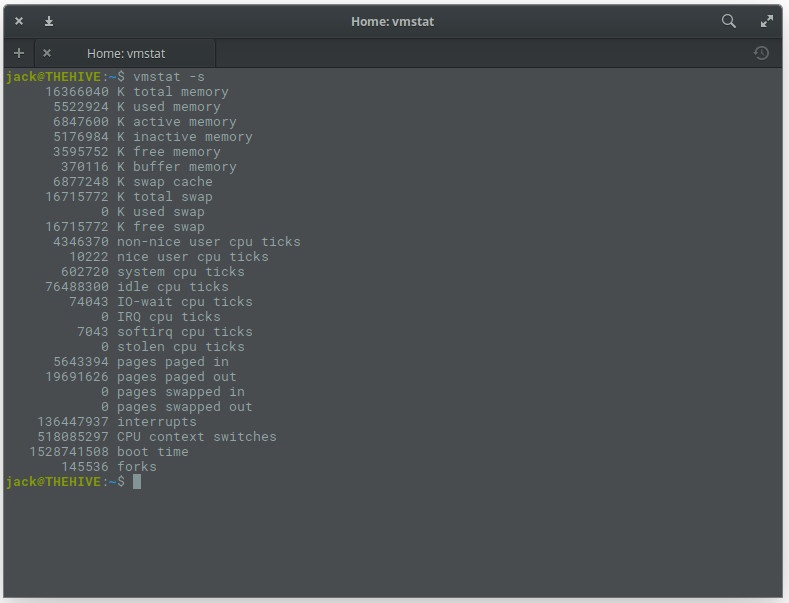
Task: Click the download arrow icon in title bar
Action: point(49,21)
